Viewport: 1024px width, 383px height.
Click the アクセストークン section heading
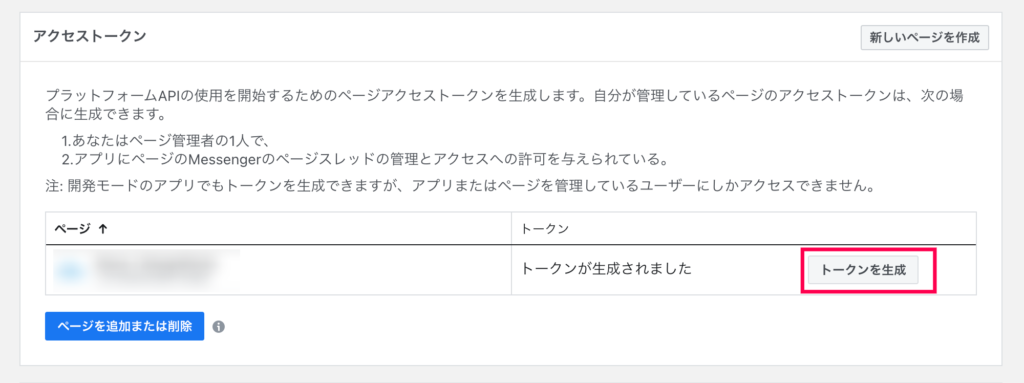89,36
